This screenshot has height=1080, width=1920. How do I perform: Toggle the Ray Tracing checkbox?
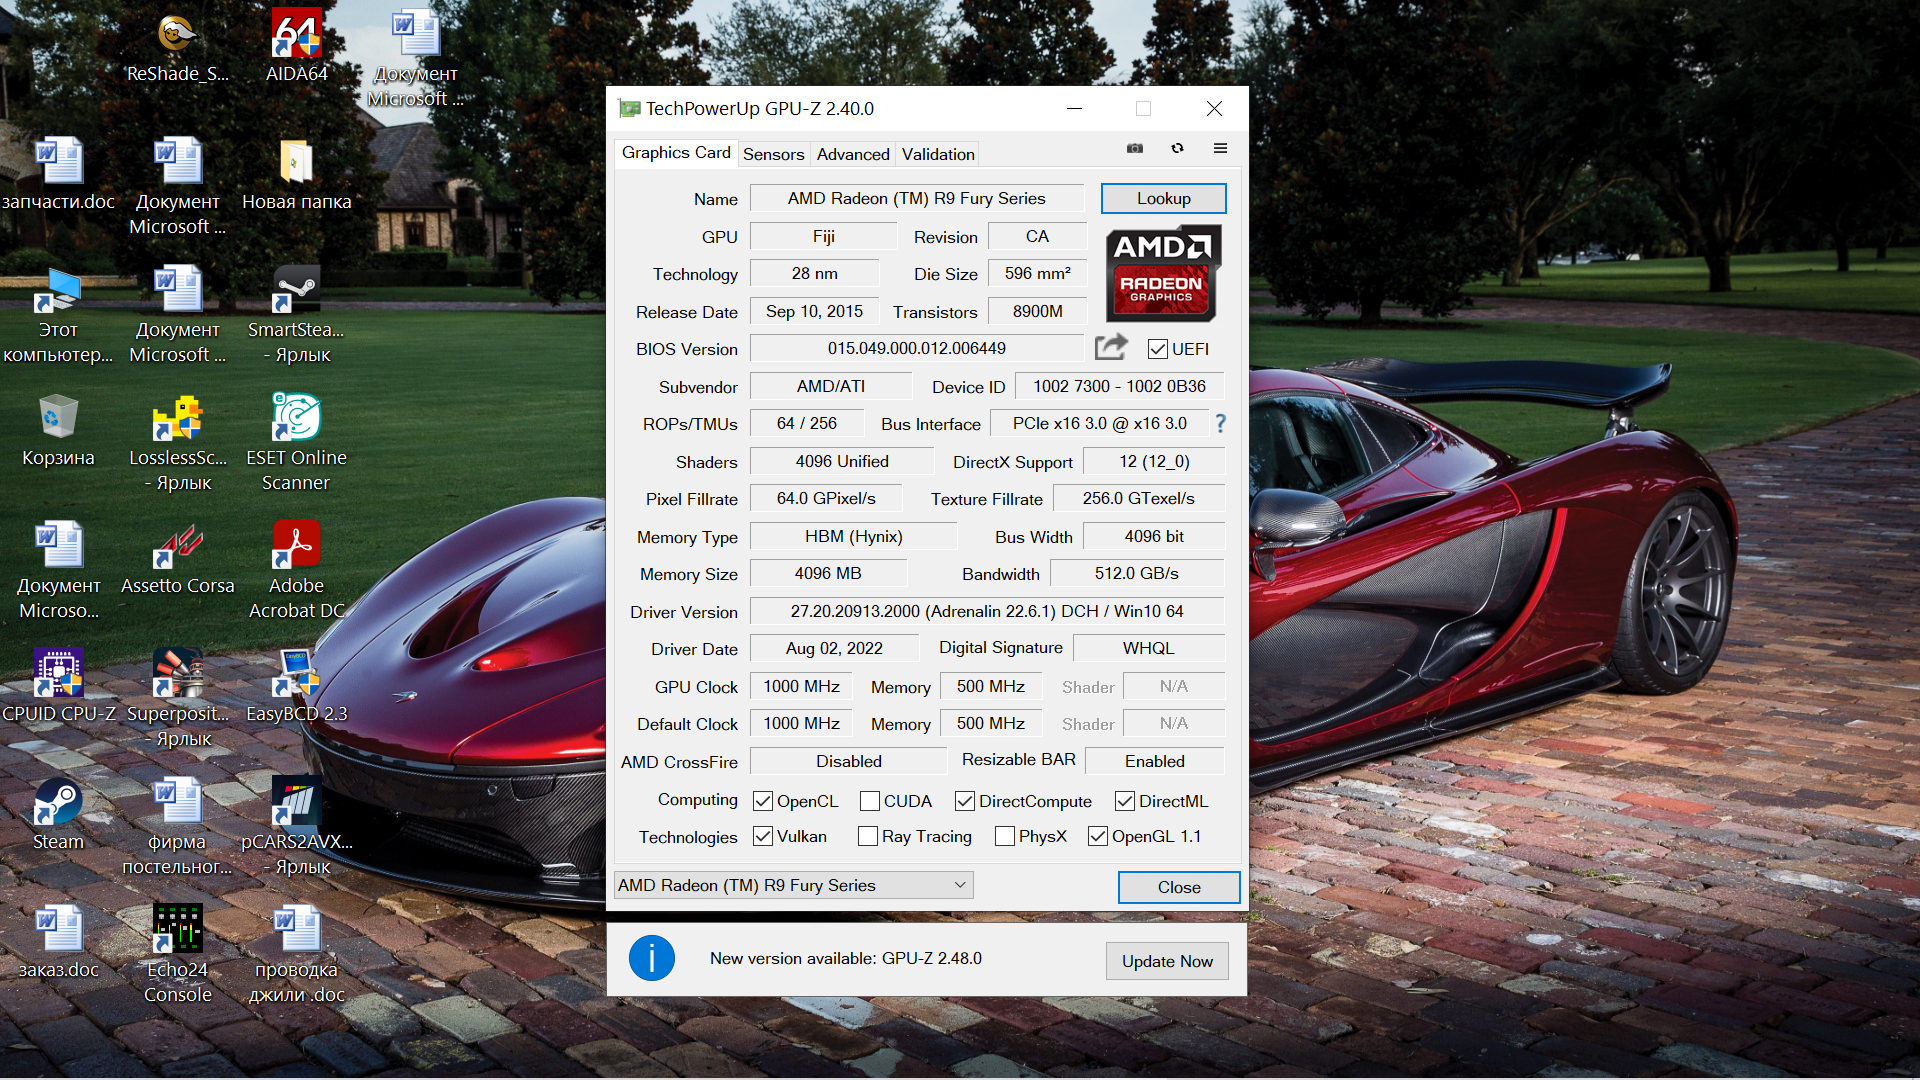click(867, 836)
